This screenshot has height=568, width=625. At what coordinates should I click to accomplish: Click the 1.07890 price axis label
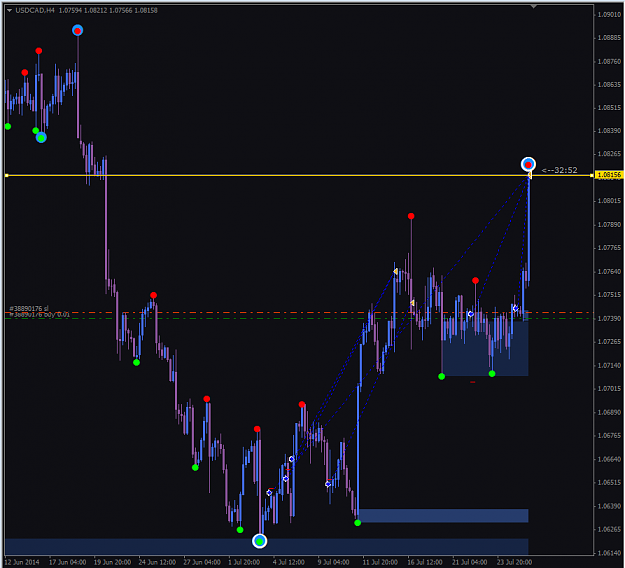[x=609, y=225]
